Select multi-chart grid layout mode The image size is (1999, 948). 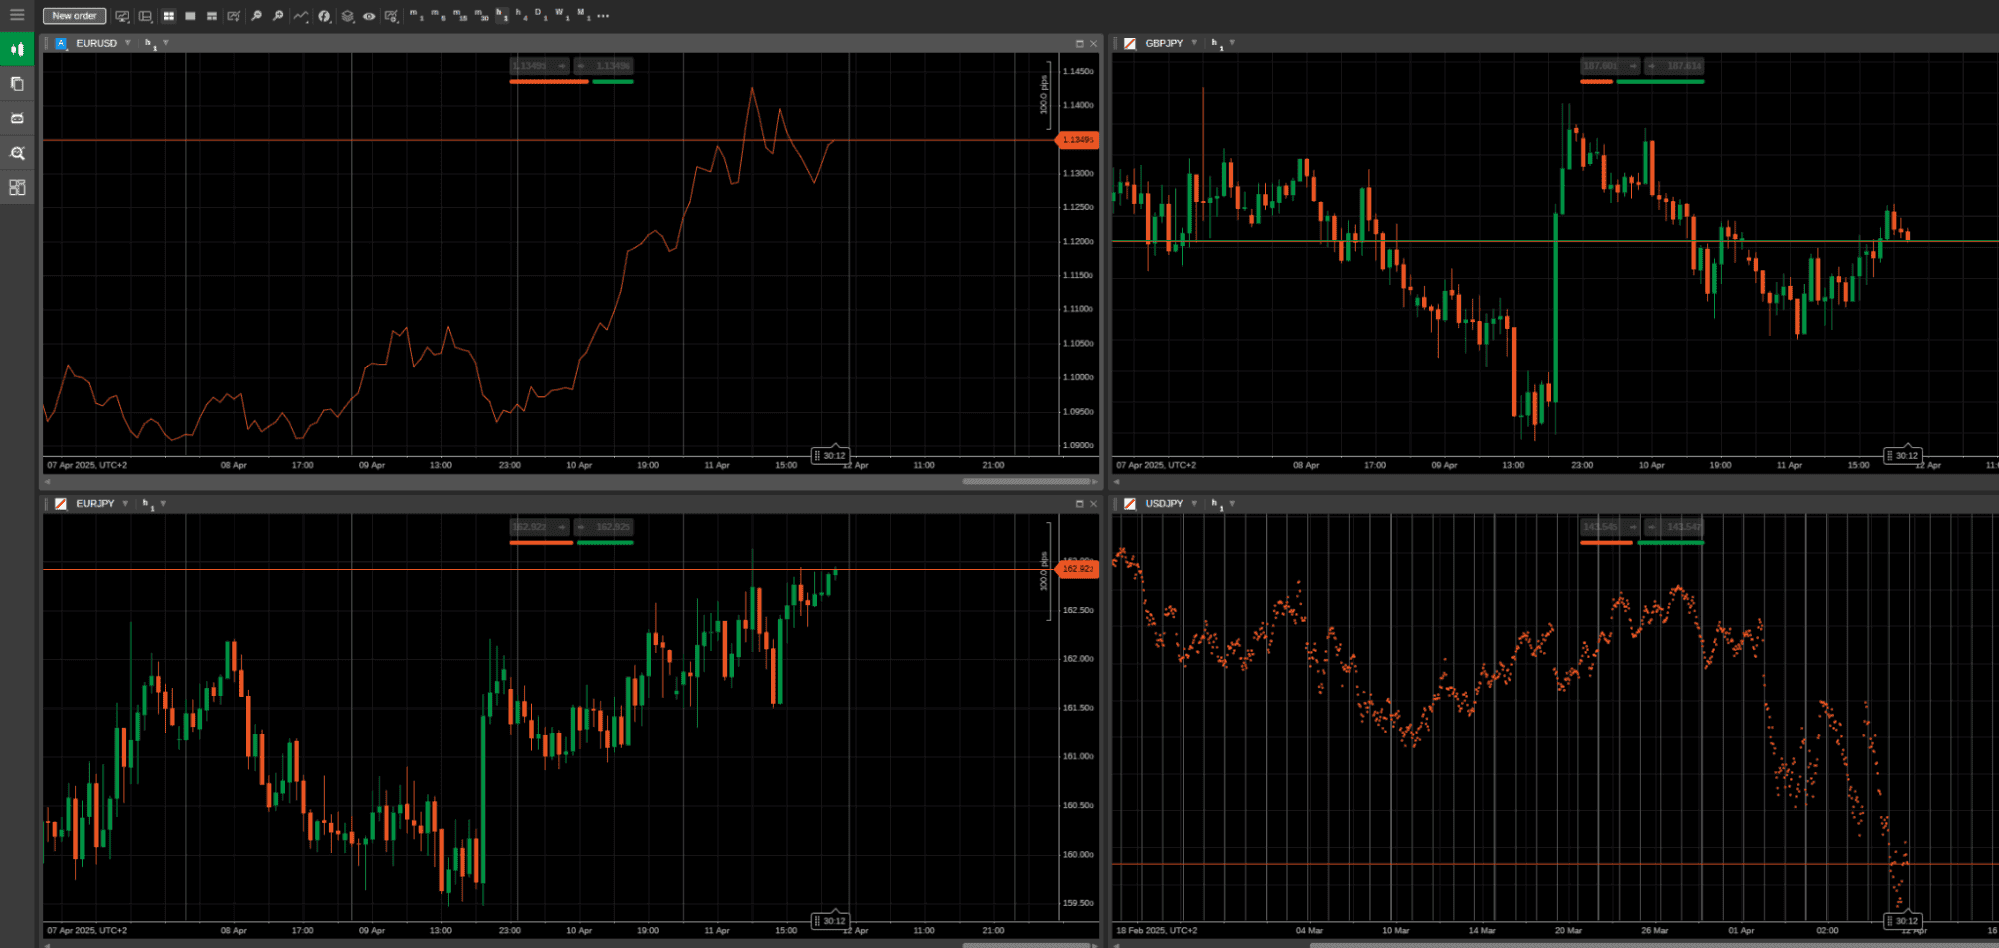[168, 16]
